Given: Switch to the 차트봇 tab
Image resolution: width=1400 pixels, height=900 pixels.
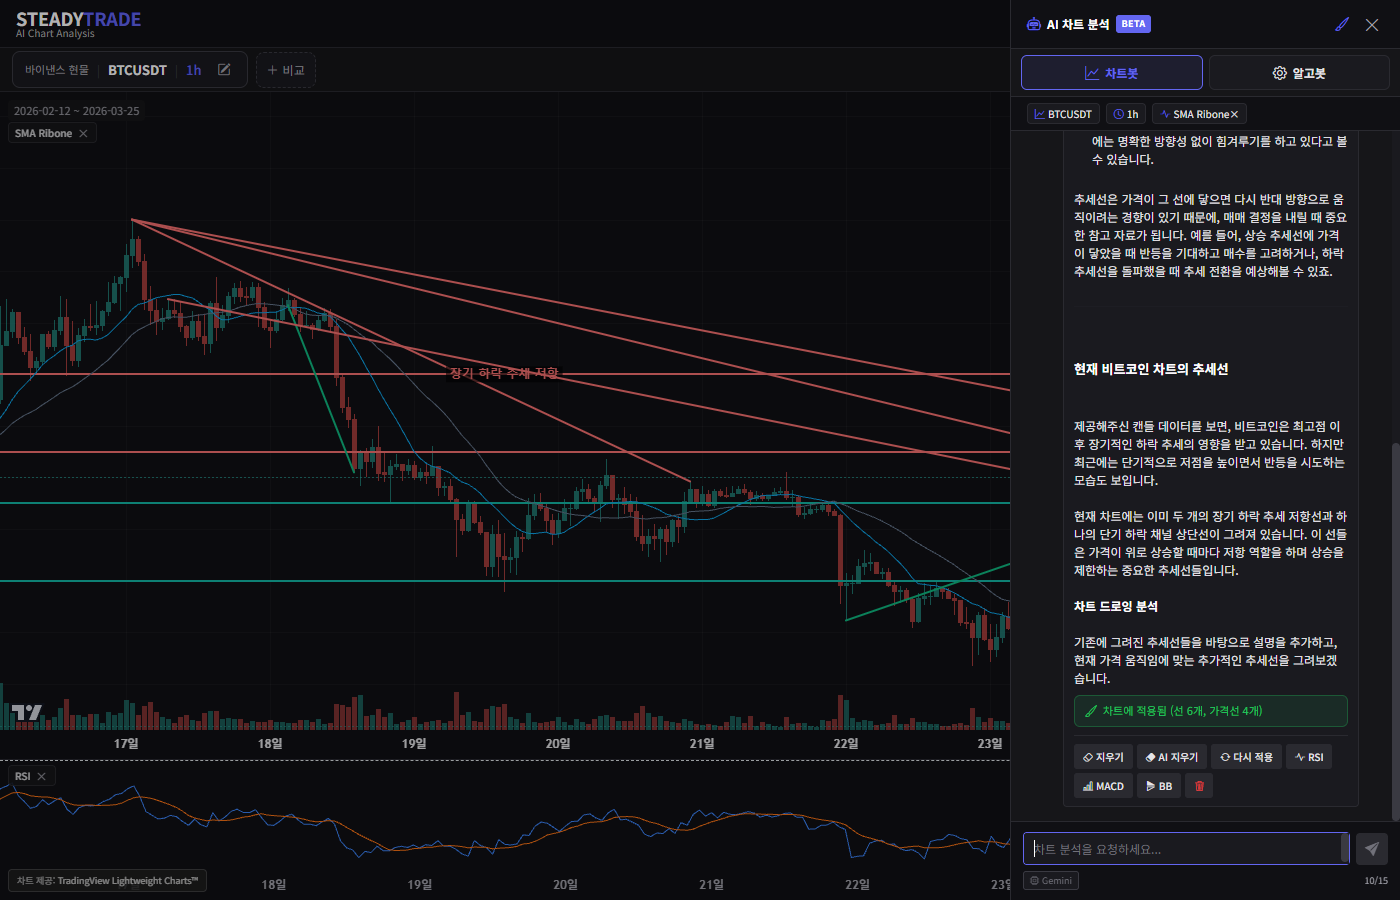Looking at the screenshot, I should 1112,73.
